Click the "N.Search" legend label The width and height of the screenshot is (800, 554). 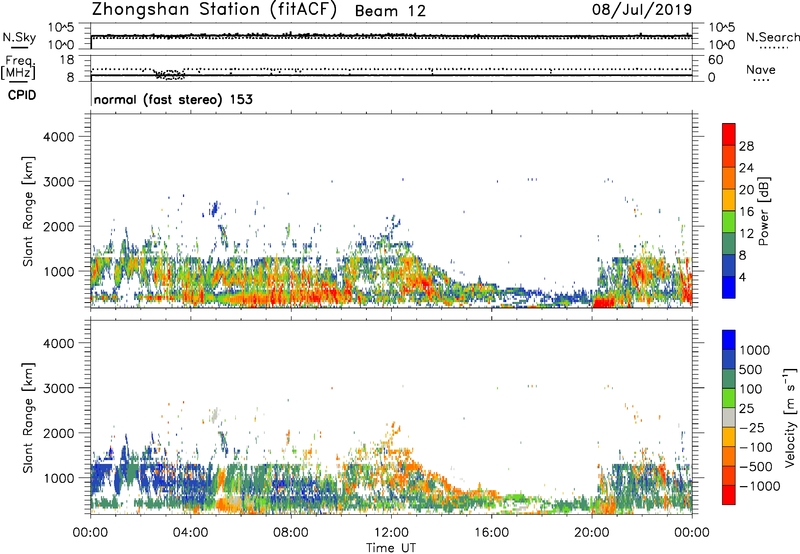(x=773, y=37)
